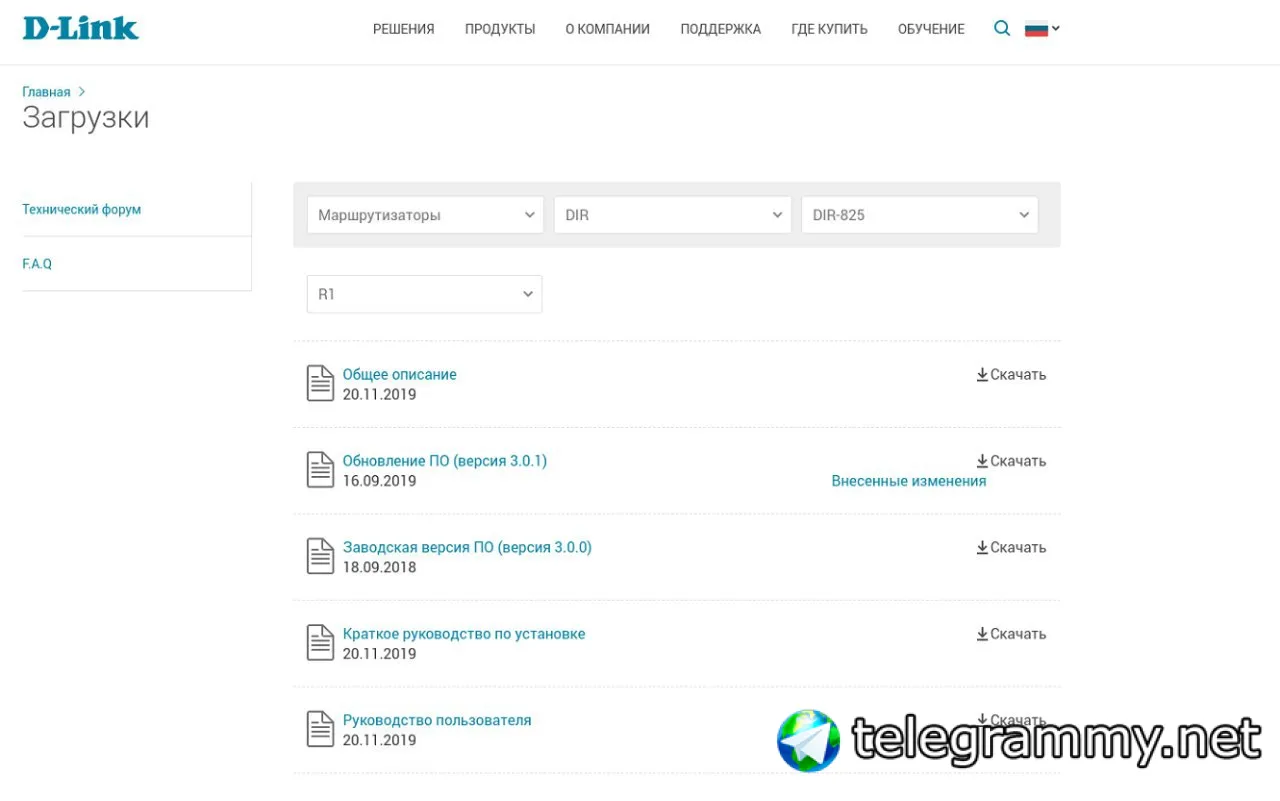The height and width of the screenshot is (801, 1280).
Task: Open Технический форум sidebar link
Action: tap(82, 209)
